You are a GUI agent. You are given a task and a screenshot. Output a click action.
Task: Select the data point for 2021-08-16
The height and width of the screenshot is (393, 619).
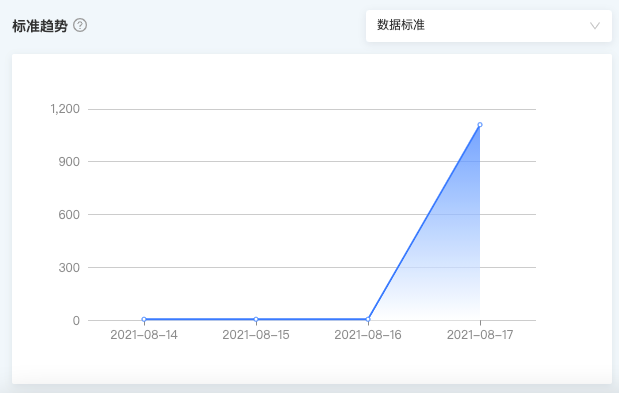point(368,319)
